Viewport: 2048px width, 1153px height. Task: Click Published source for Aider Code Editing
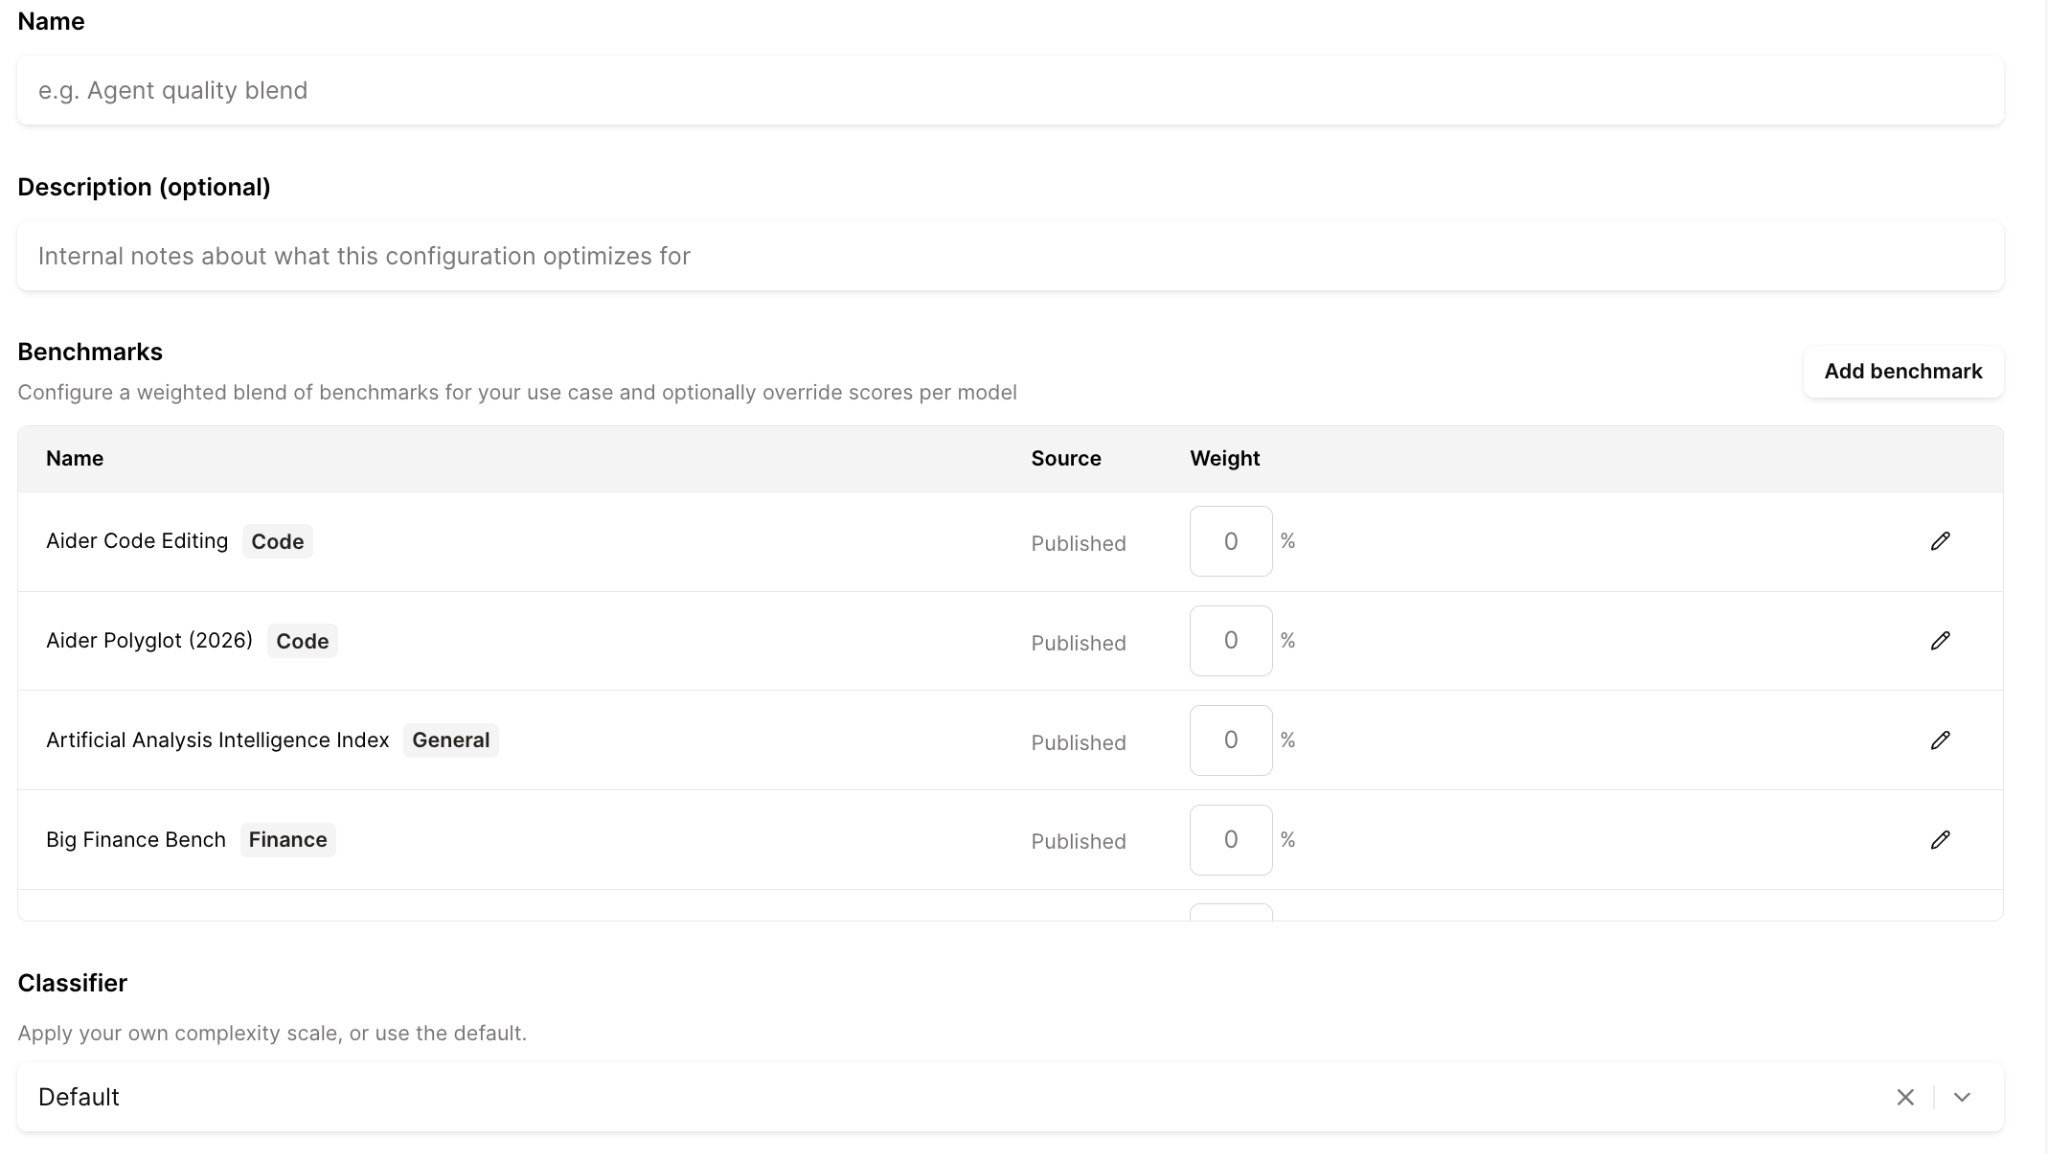(1078, 543)
